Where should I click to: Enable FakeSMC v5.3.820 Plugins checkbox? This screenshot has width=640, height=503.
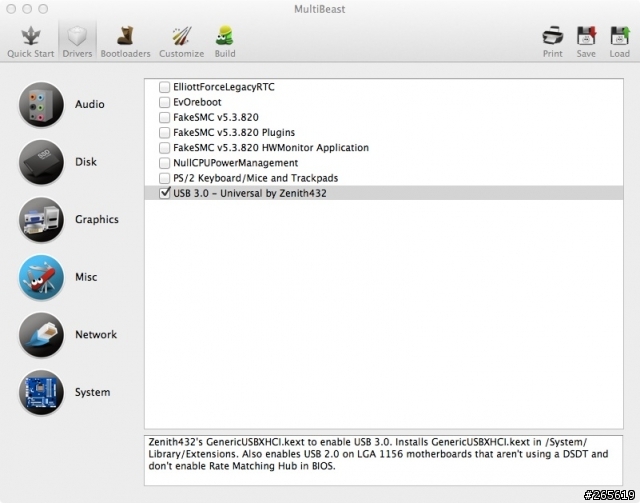tap(164, 133)
